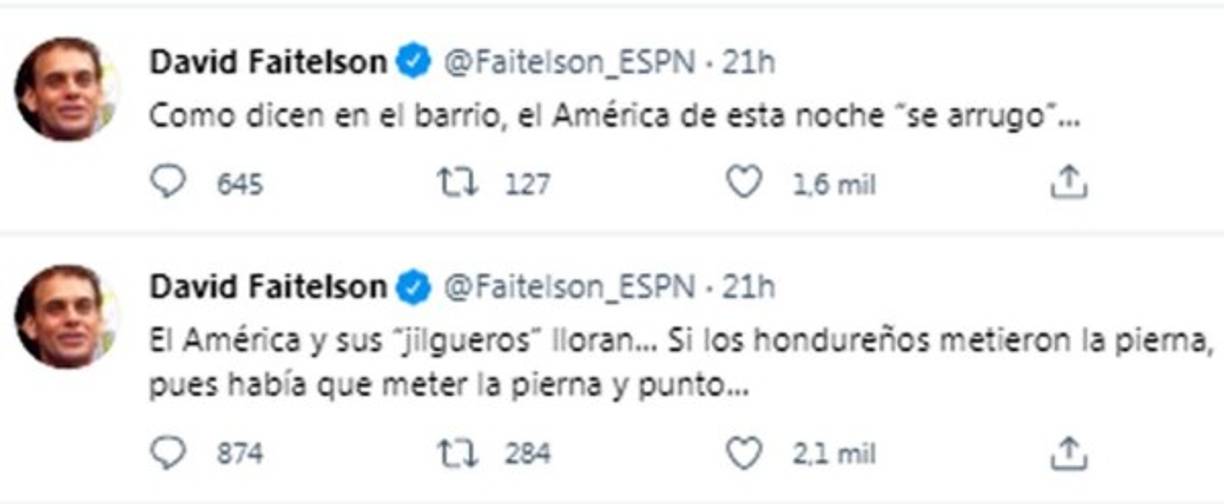Like the tweet with 2,1 mil likes
Image resolution: width=1224 pixels, height=504 pixels.
click(x=744, y=453)
